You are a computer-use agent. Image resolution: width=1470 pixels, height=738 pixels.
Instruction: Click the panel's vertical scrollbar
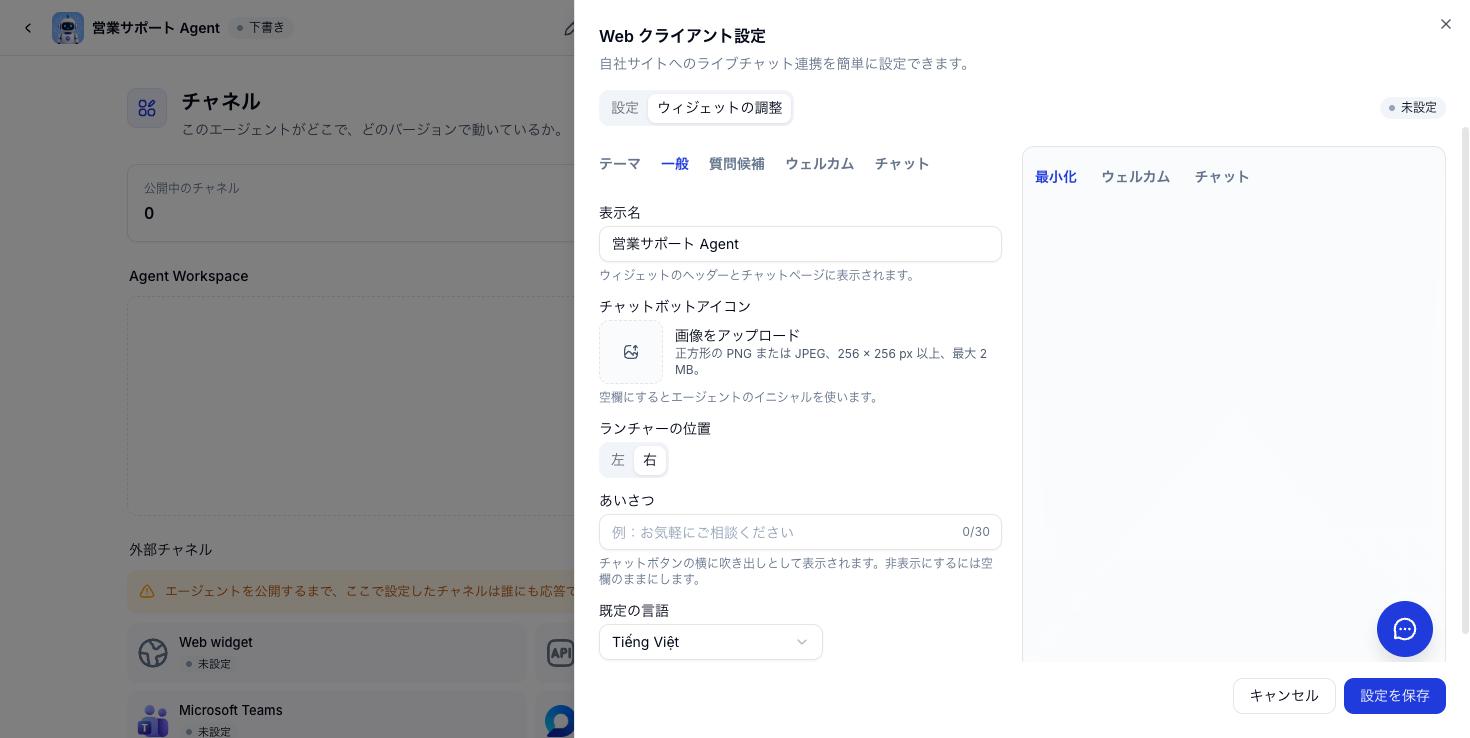(x=1465, y=380)
